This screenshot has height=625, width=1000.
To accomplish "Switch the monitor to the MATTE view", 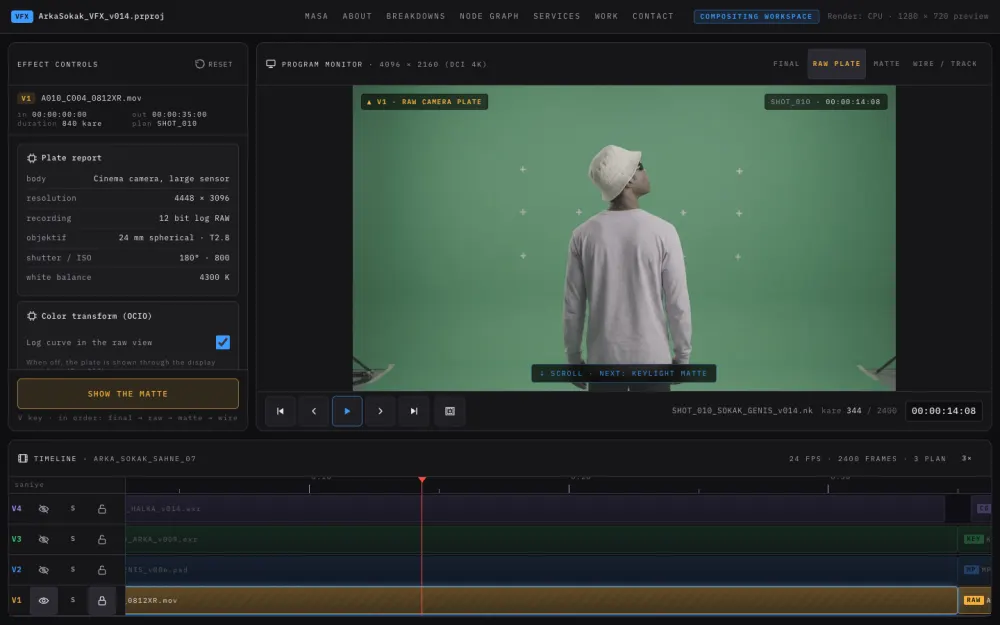I will point(886,64).
